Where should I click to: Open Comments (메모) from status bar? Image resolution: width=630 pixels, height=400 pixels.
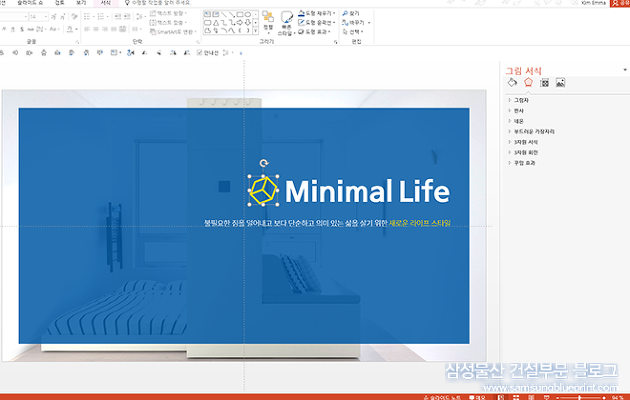pyautogui.click(x=477, y=398)
